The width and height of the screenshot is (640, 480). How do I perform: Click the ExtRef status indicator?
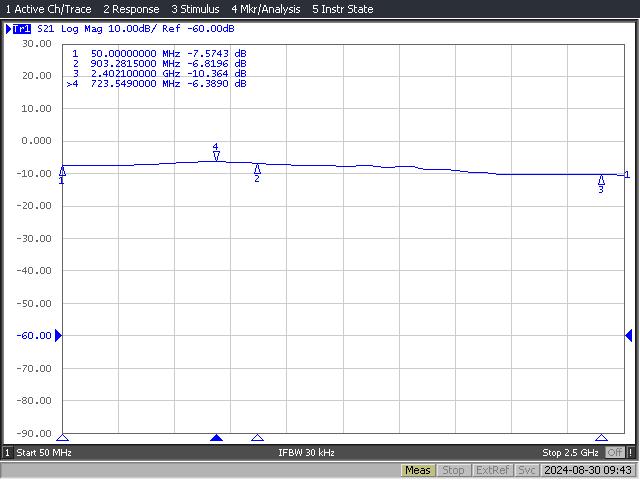[492, 471]
